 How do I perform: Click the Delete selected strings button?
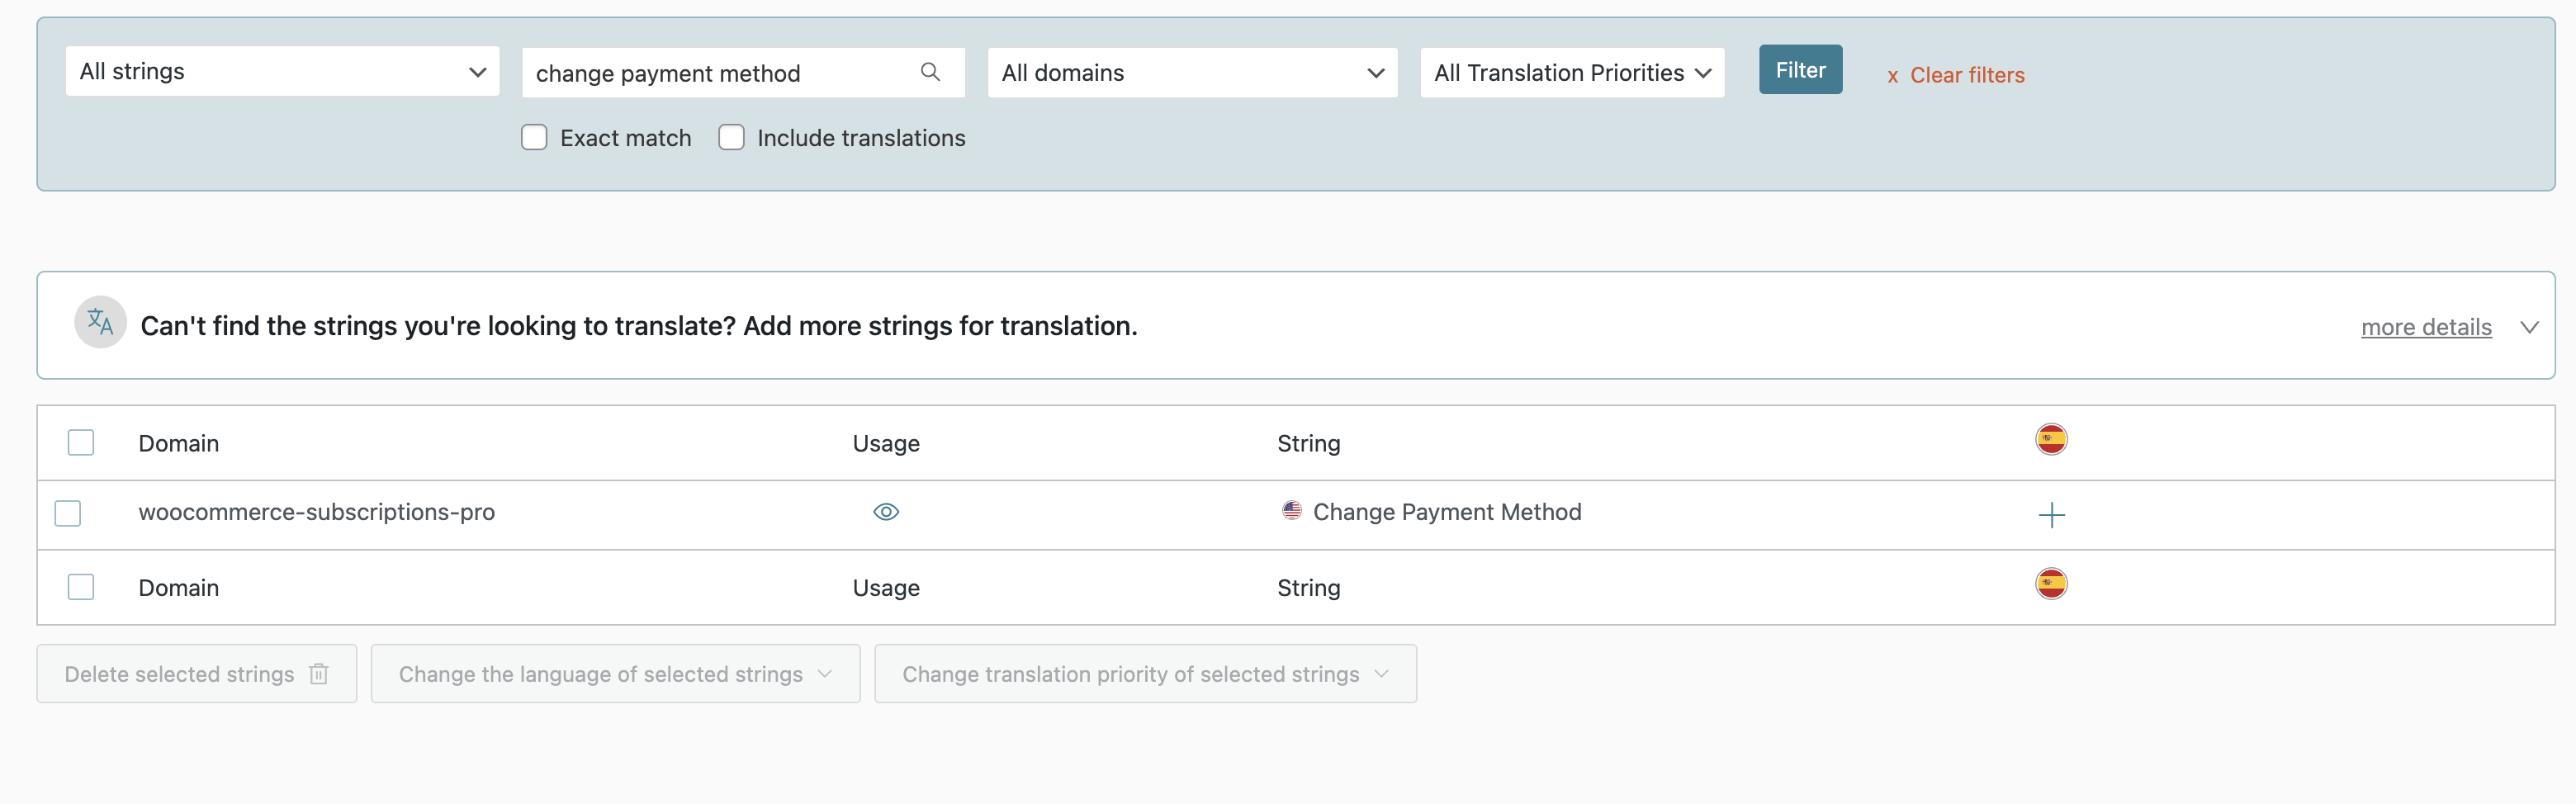pyautogui.click(x=197, y=674)
